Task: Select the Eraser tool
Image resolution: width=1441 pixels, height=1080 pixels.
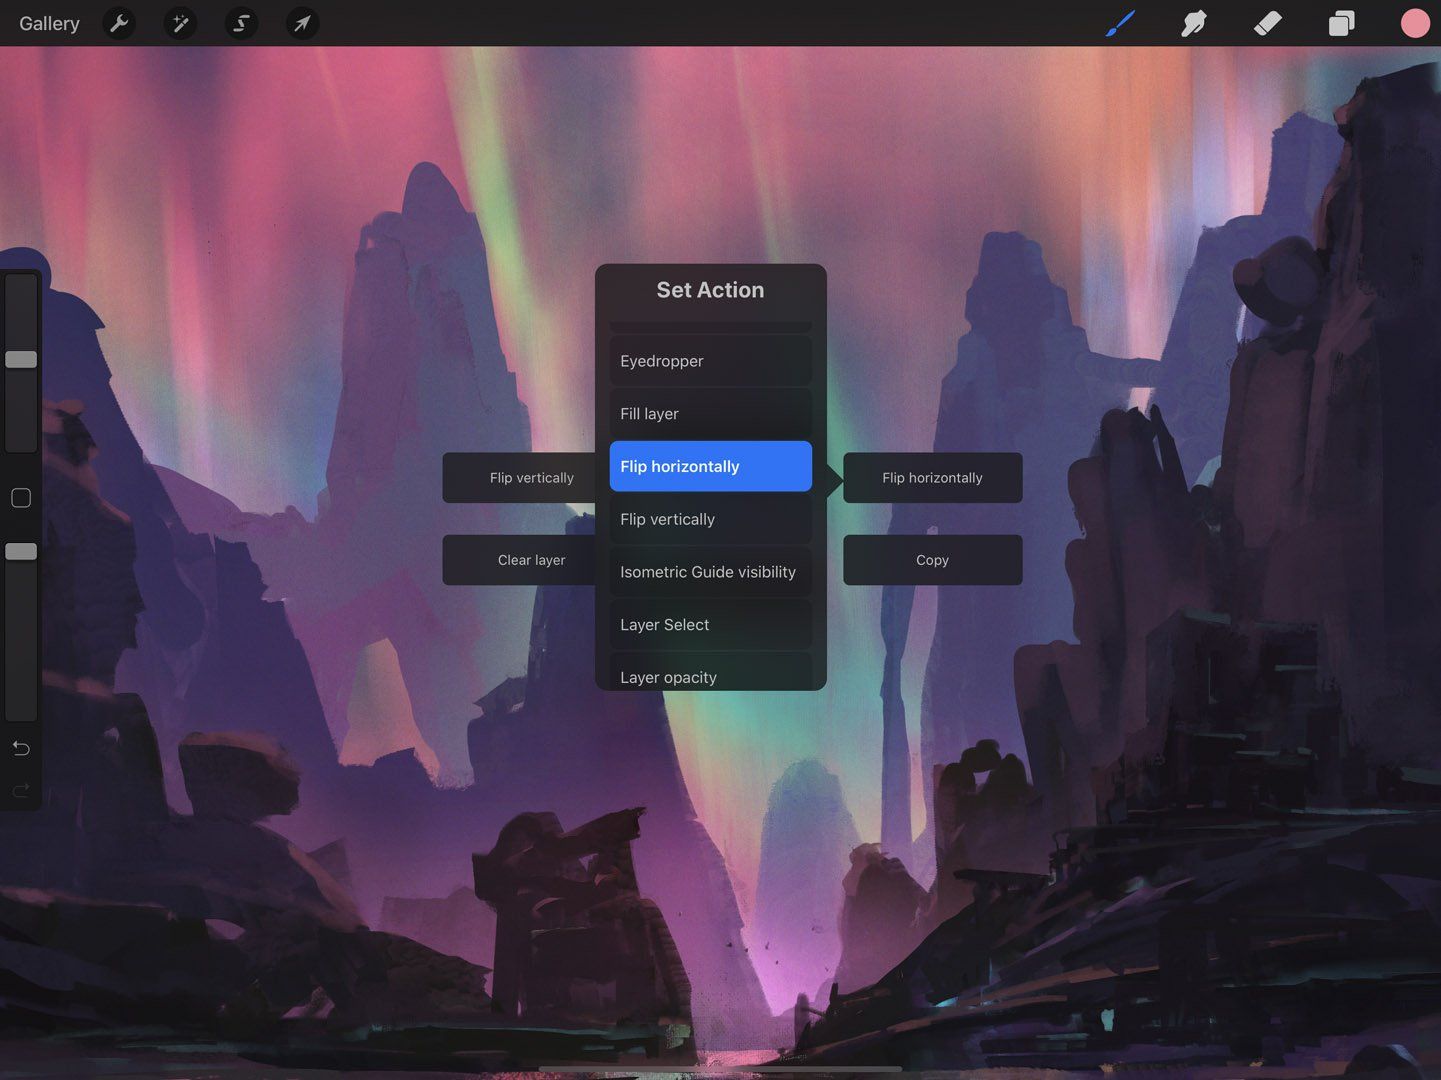Action: click(1267, 23)
